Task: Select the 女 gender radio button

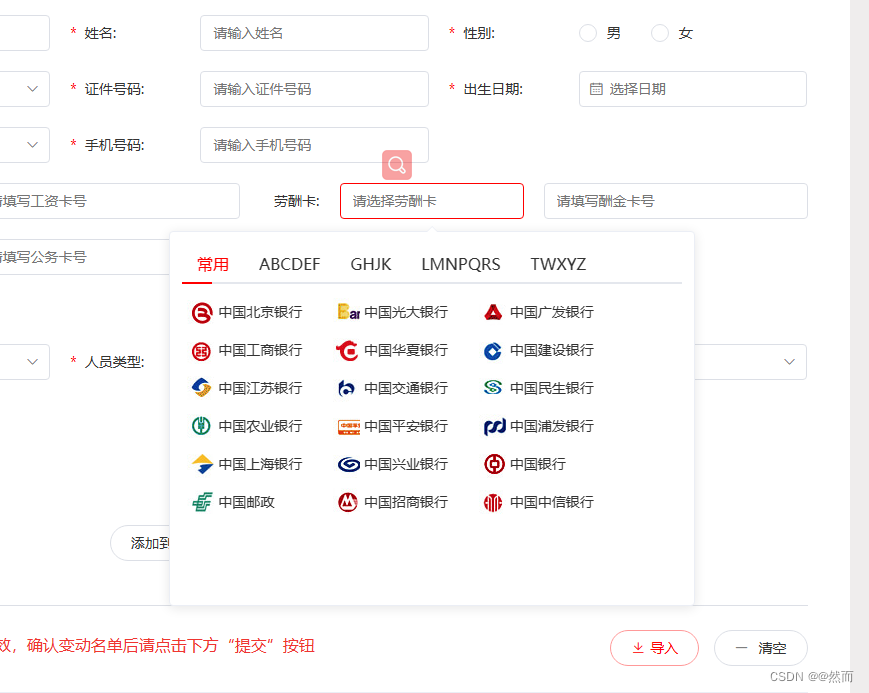Action: [x=659, y=33]
